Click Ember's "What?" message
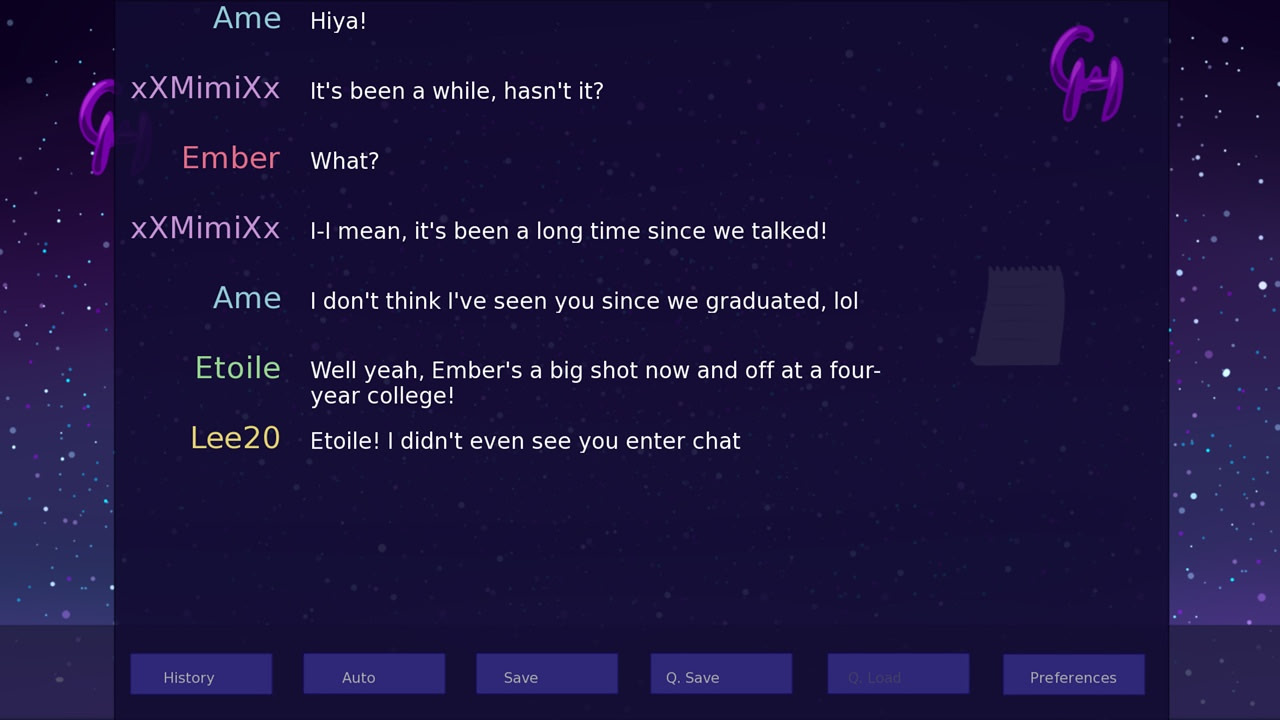Viewport: 1280px width, 720px height. tap(344, 161)
